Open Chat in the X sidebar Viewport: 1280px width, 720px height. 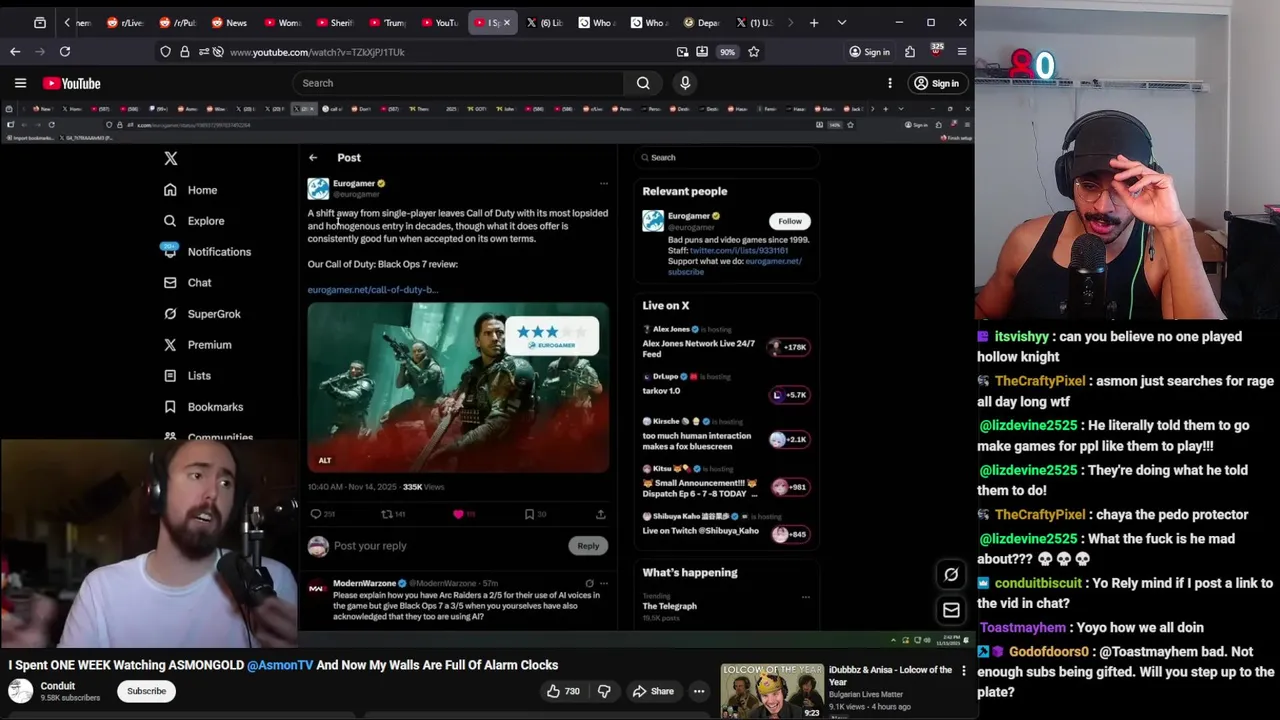click(188, 283)
